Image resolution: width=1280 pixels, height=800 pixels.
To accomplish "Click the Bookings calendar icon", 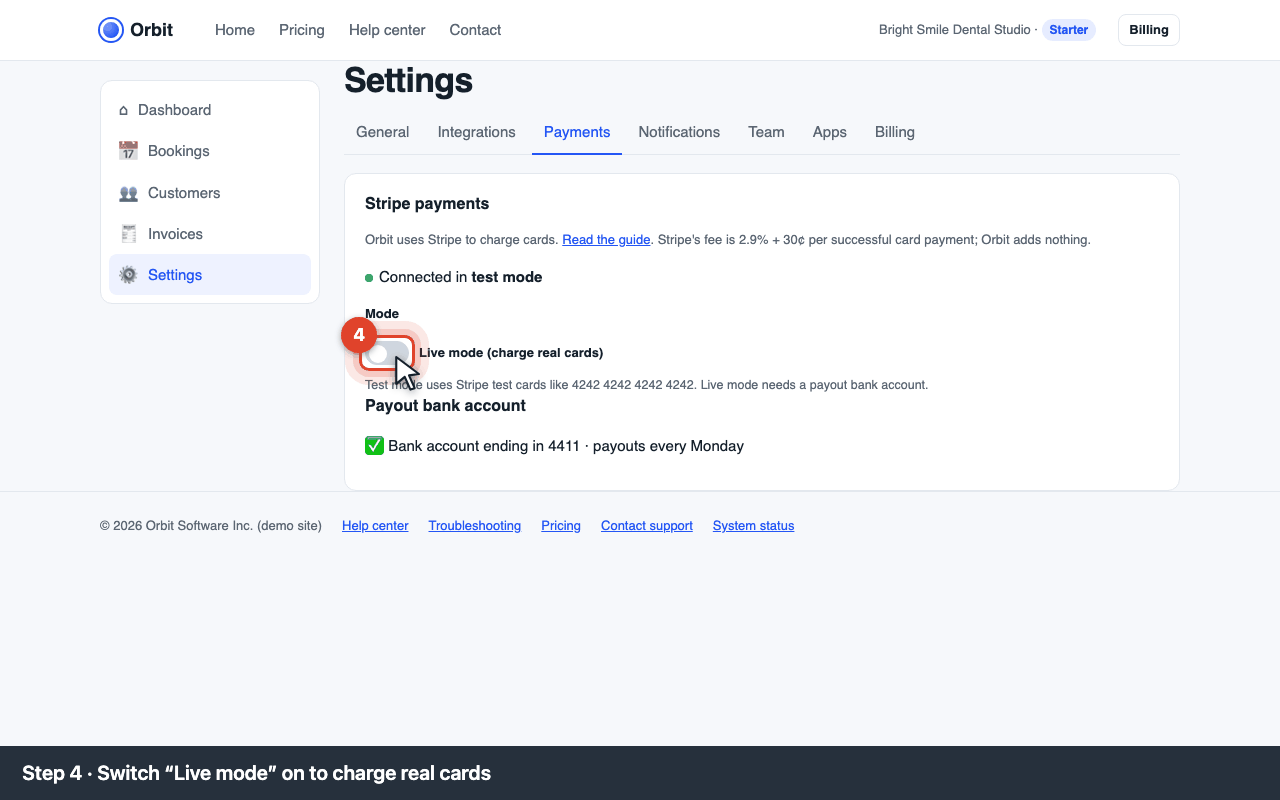I will point(128,151).
